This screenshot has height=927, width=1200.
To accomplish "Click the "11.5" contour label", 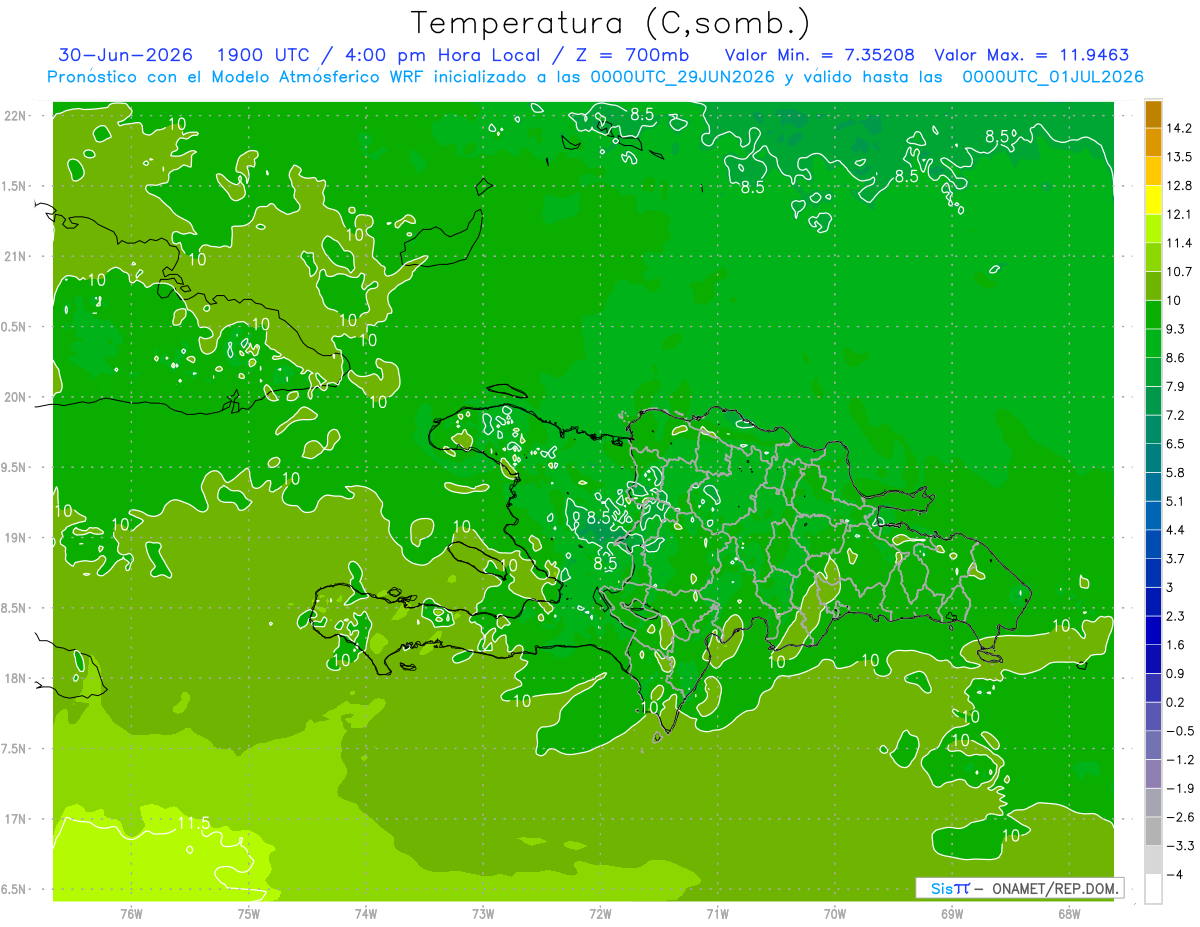I will [193, 823].
